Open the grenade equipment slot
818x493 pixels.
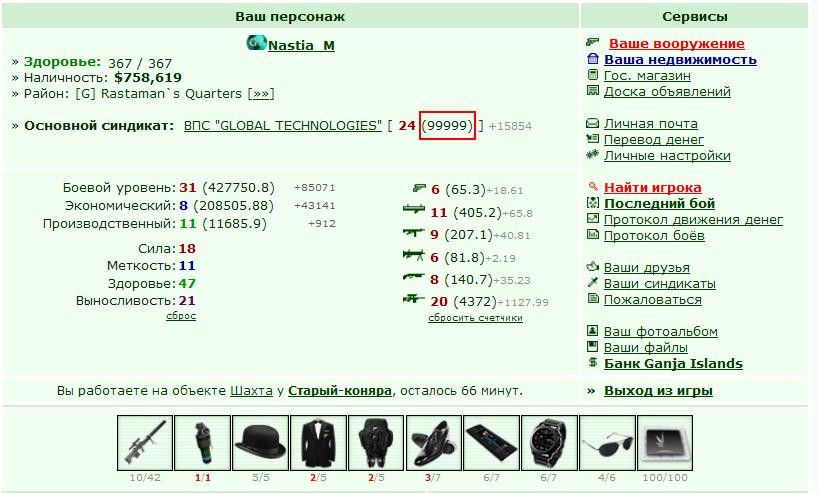202,443
